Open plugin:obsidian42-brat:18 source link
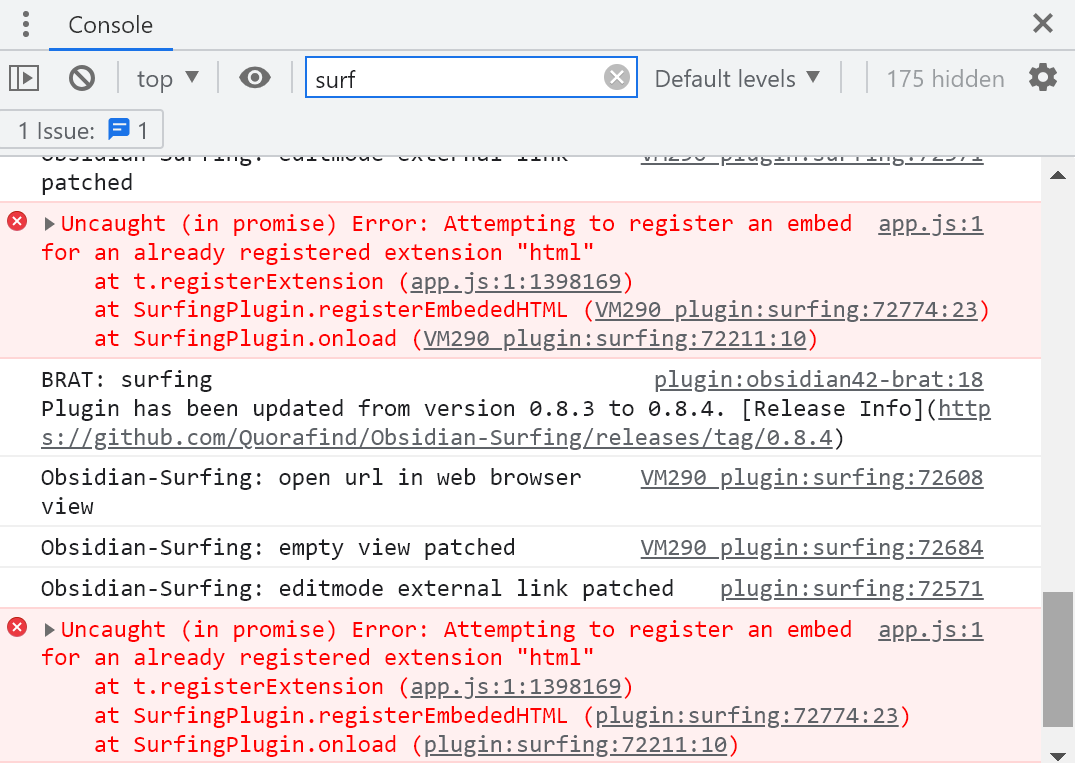The height and width of the screenshot is (763, 1075). click(818, 380)
